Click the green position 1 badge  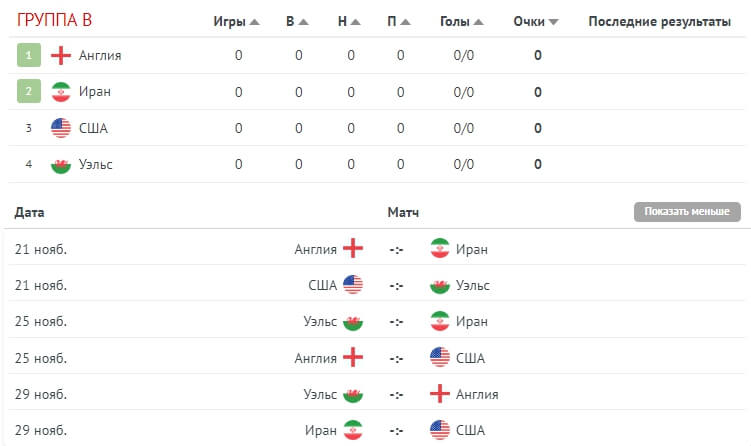(29, 55)
